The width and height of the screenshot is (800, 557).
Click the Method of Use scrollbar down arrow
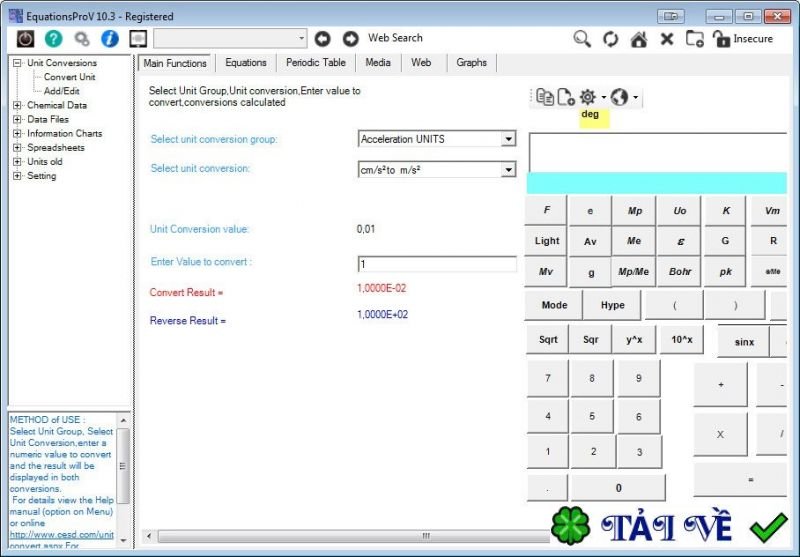123,540
